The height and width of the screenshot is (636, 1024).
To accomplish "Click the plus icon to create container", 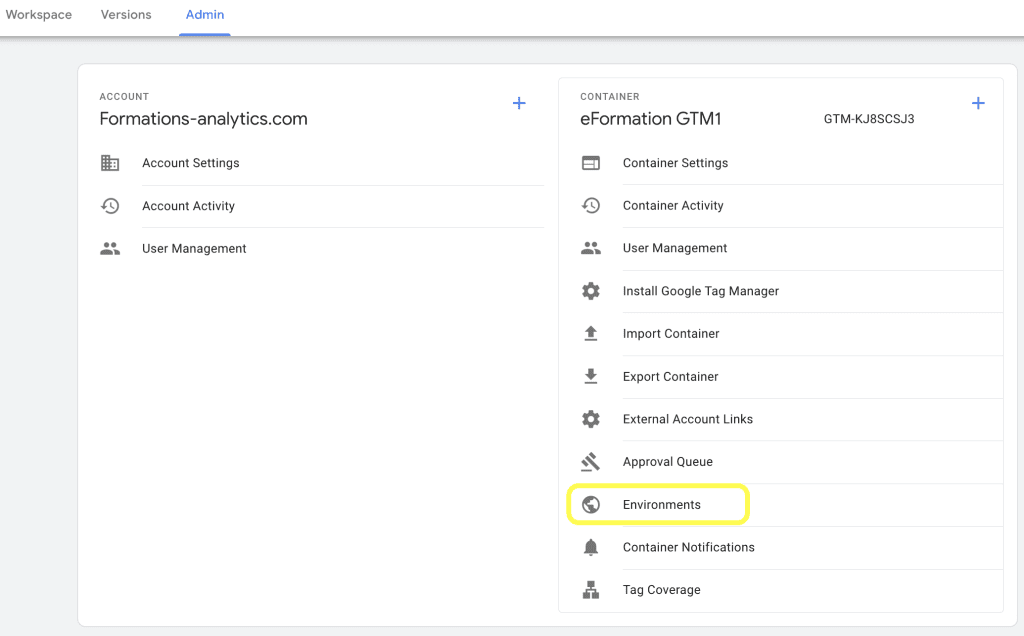I will point(978,103).
